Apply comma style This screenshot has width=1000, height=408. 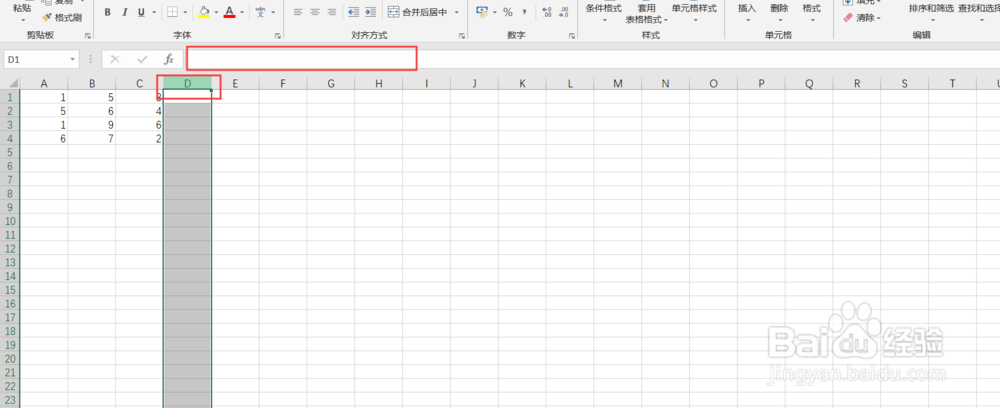[x=524, y=12]
